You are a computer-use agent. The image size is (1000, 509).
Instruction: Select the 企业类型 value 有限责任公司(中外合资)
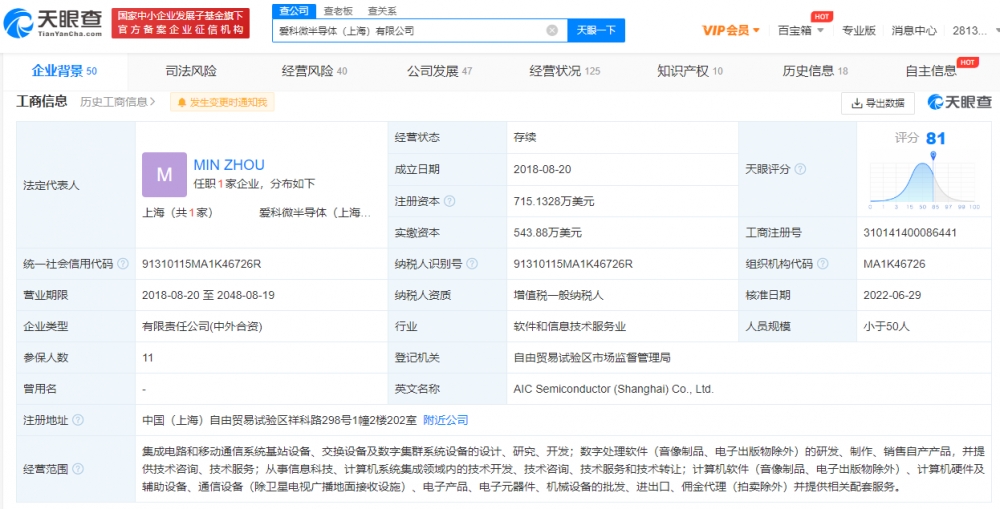click(x=202, y=327)
